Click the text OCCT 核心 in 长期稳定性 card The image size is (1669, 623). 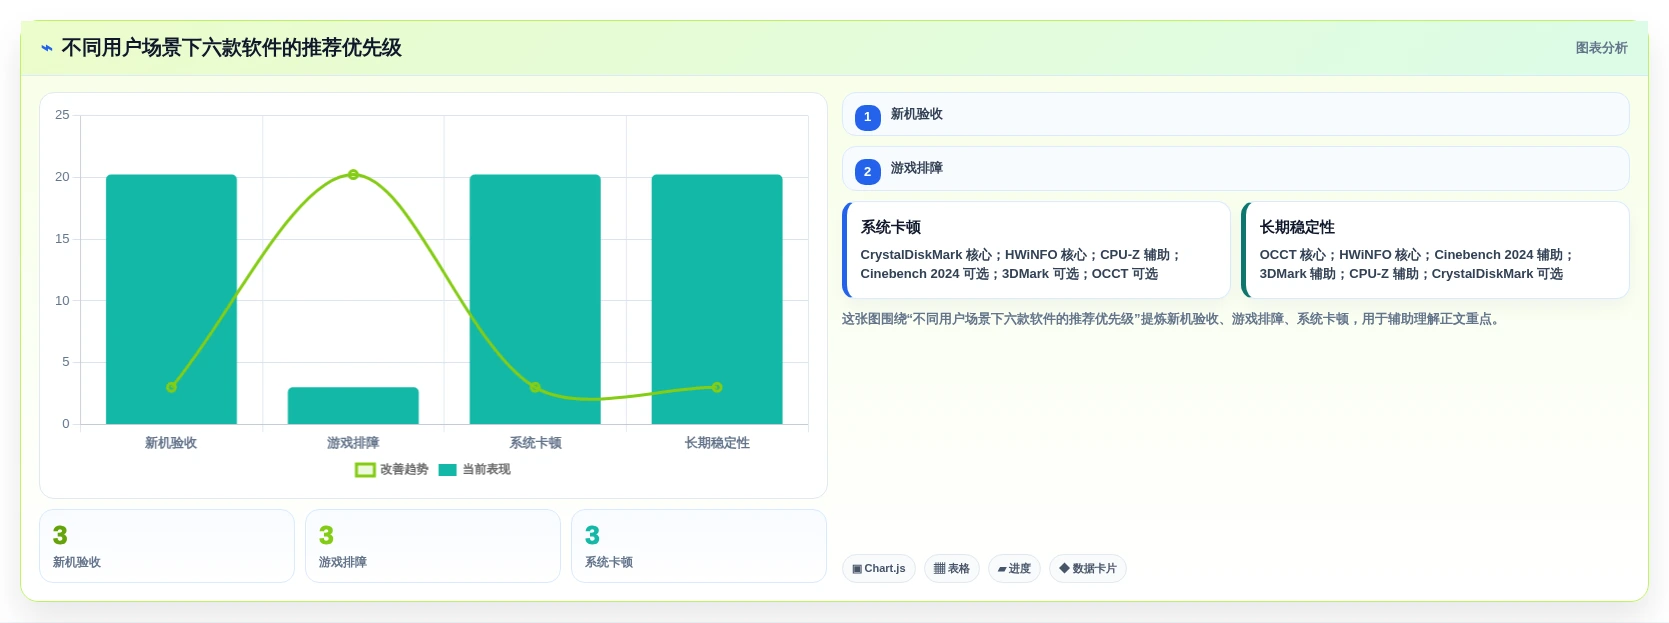point(1292,255)
